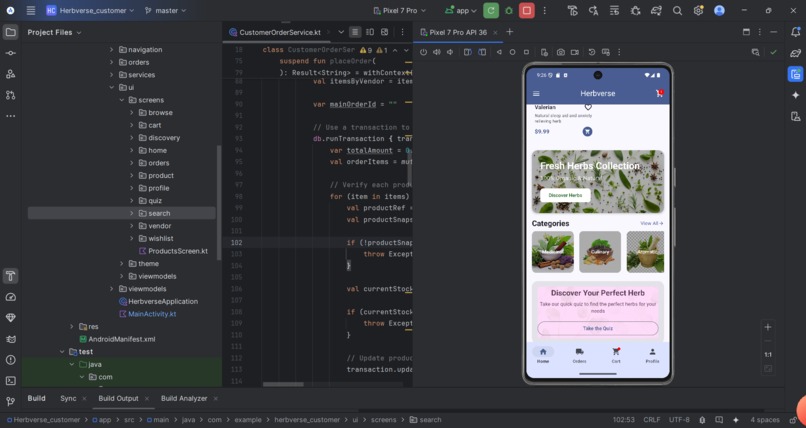Expand the navigation folder

(x=112, y=50)
